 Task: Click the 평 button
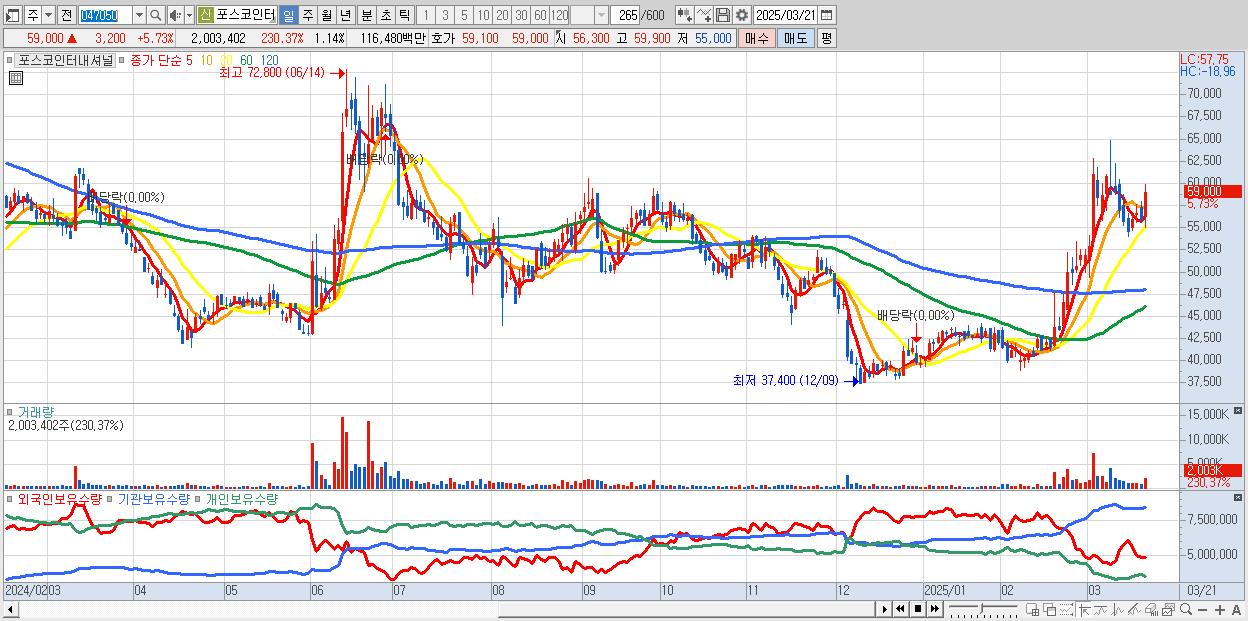(x=826, y=38)
